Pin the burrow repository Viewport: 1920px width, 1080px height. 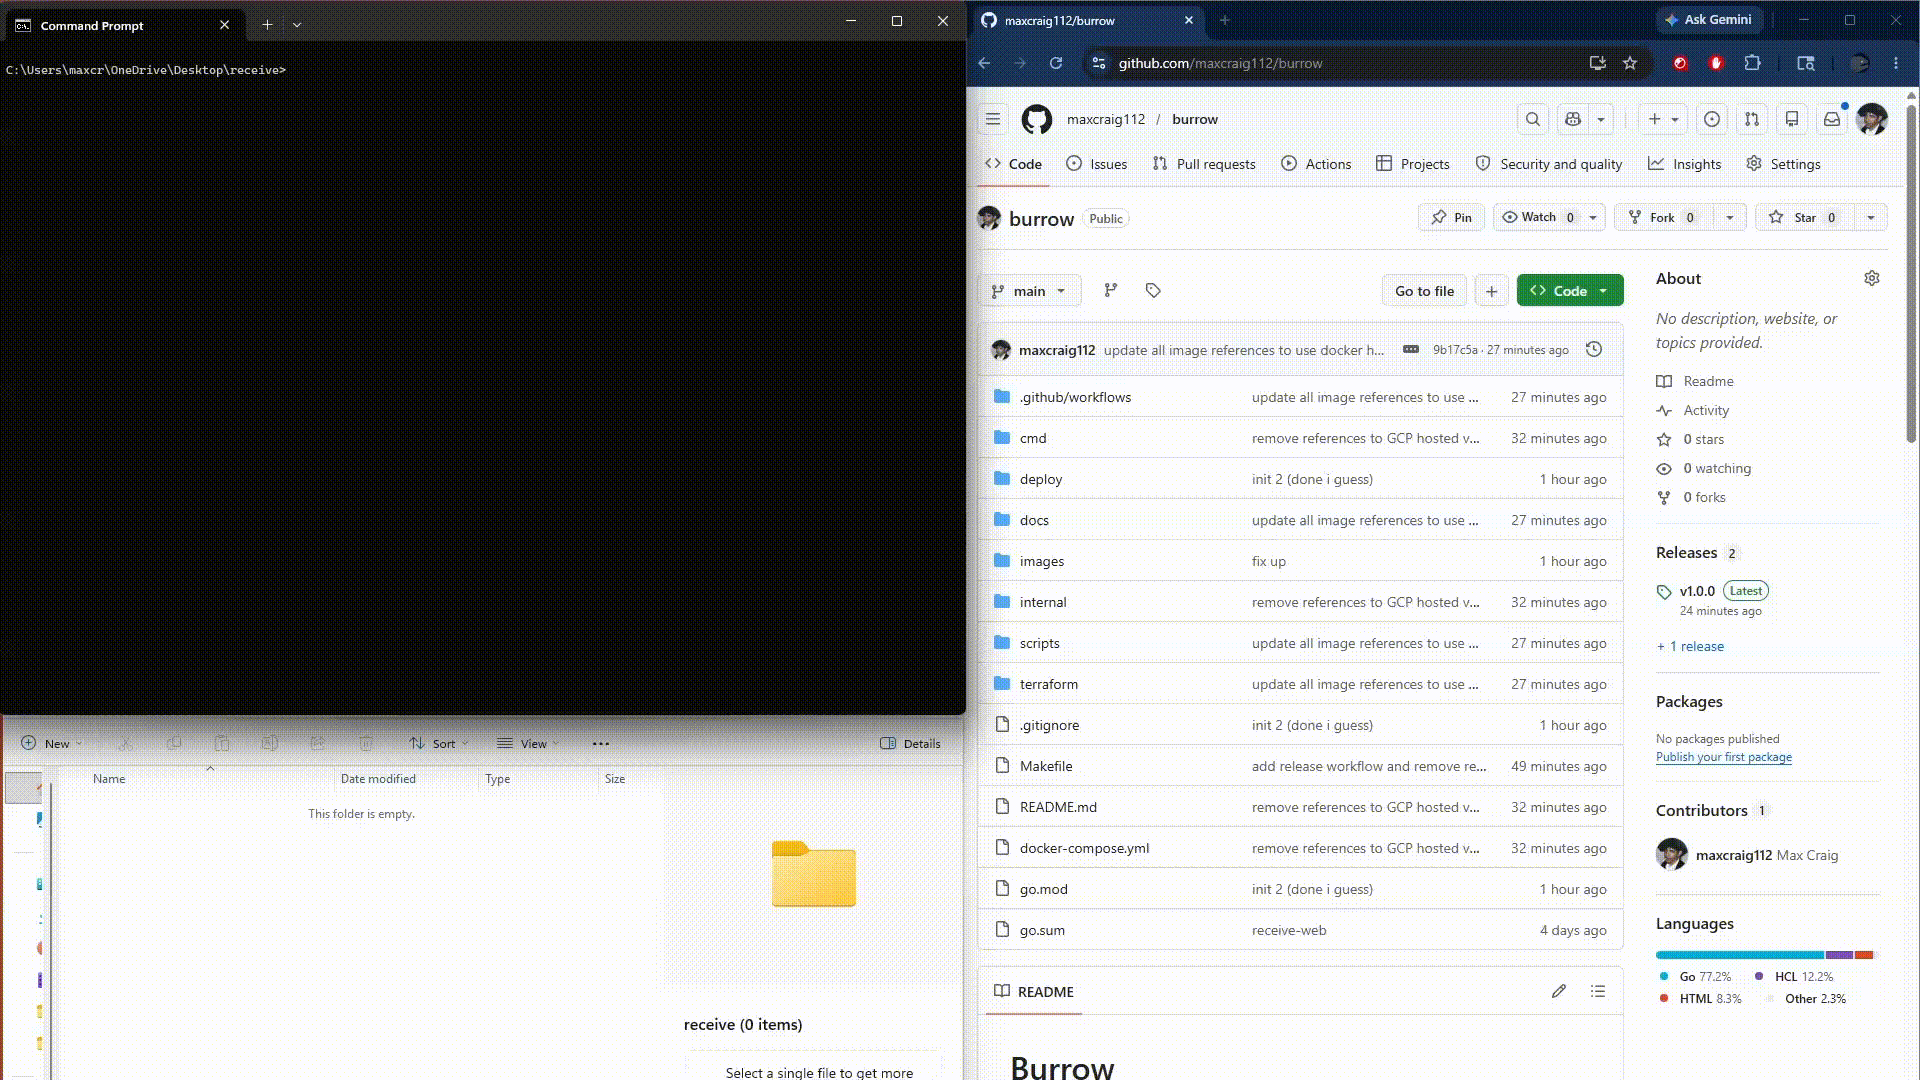click(x=1451, y=217)
